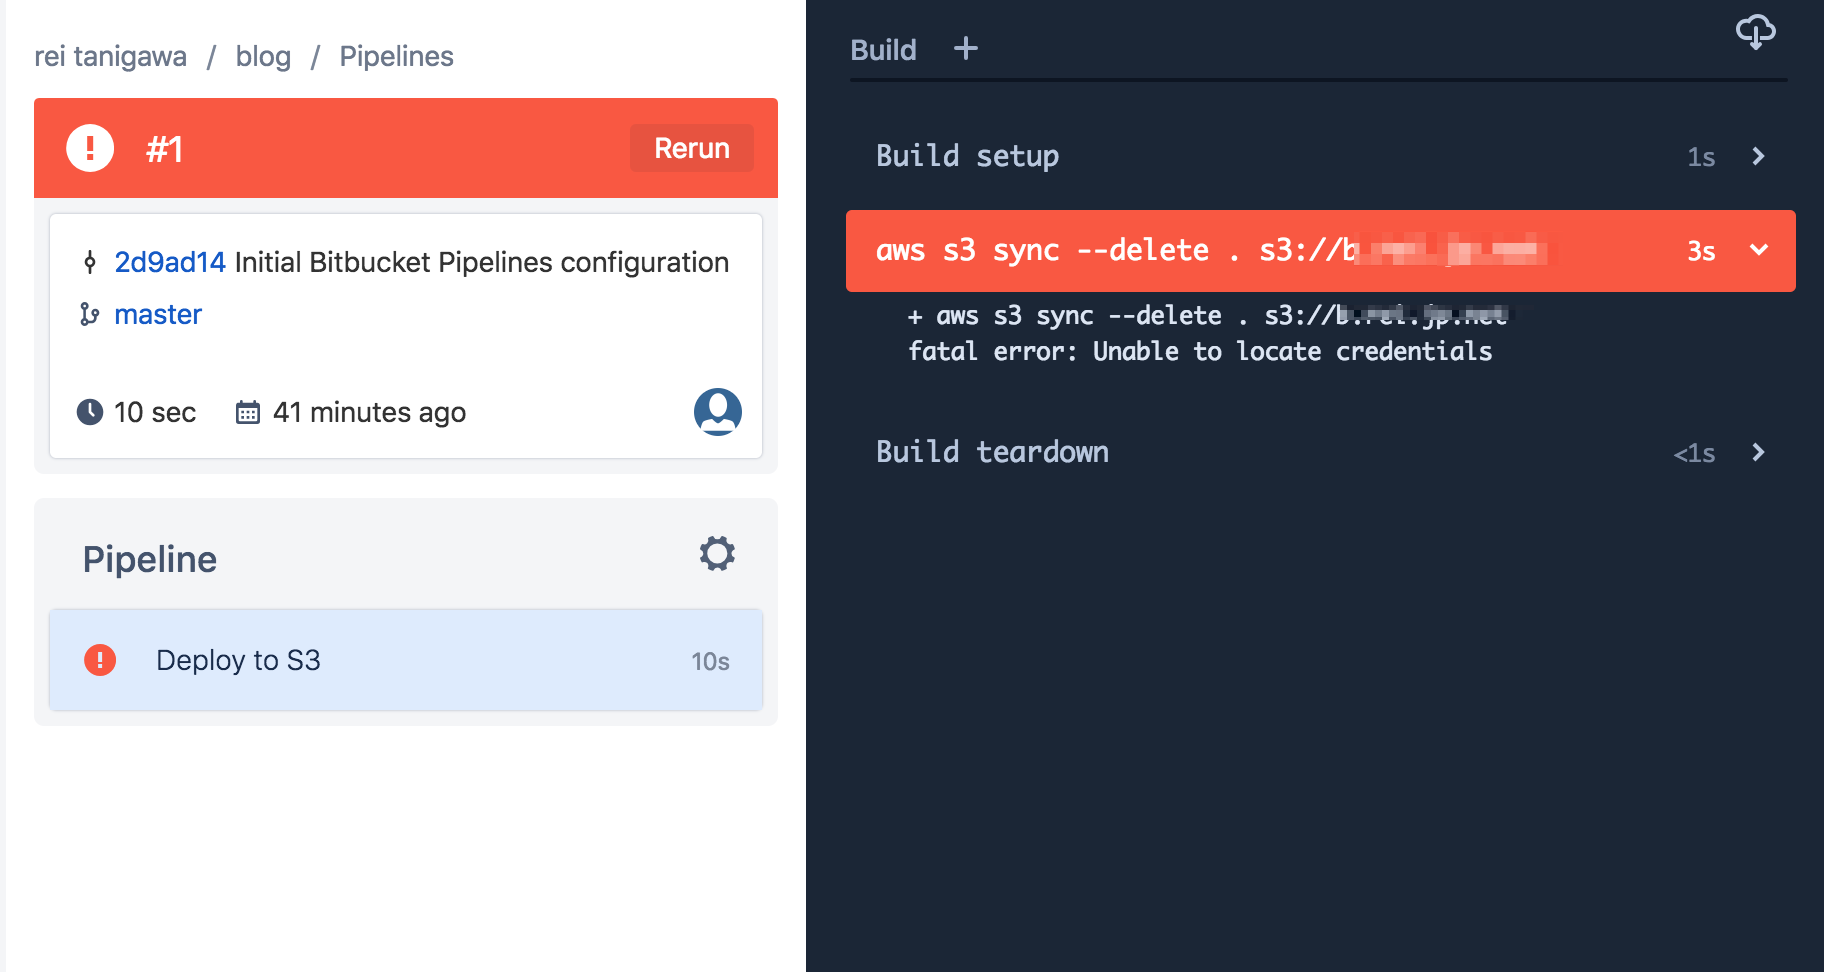Click the user avatar in the commit card
Viewport: 1824px width, 972px height.
pos(718,412)
